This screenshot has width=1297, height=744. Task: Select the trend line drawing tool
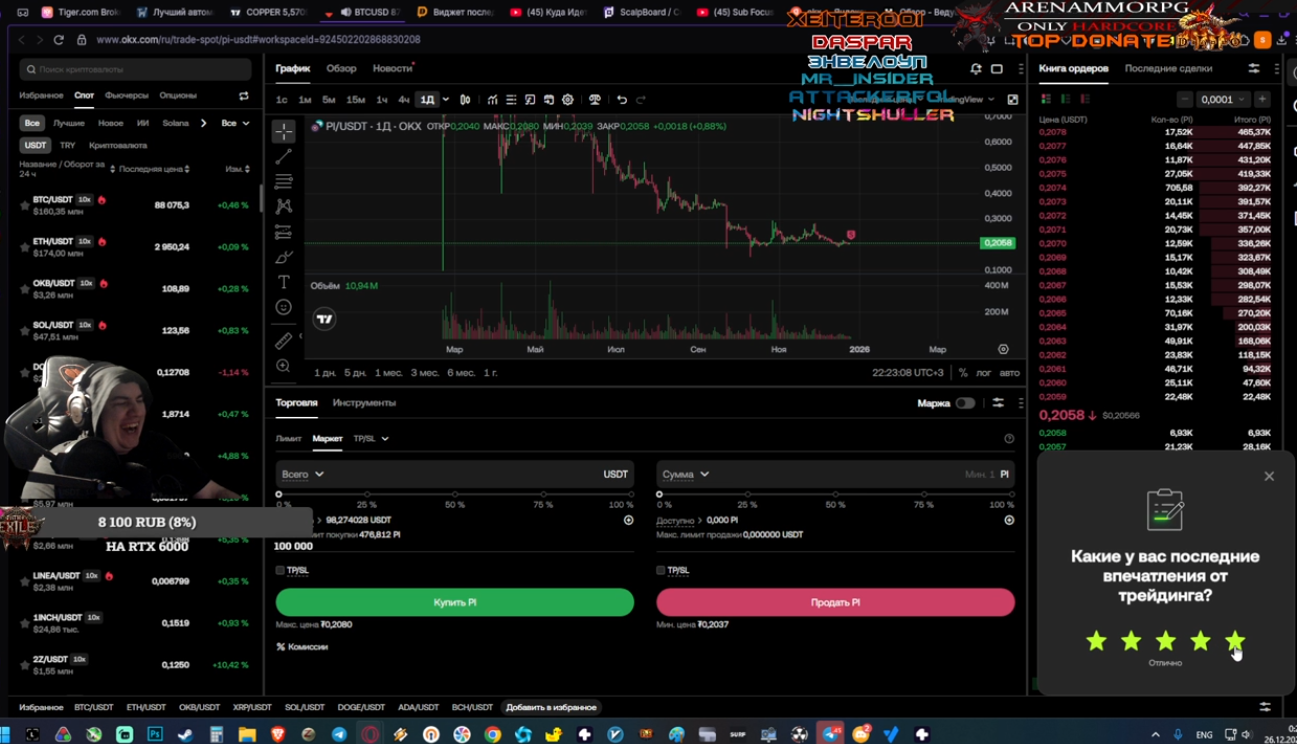click(x=284, y=157)
